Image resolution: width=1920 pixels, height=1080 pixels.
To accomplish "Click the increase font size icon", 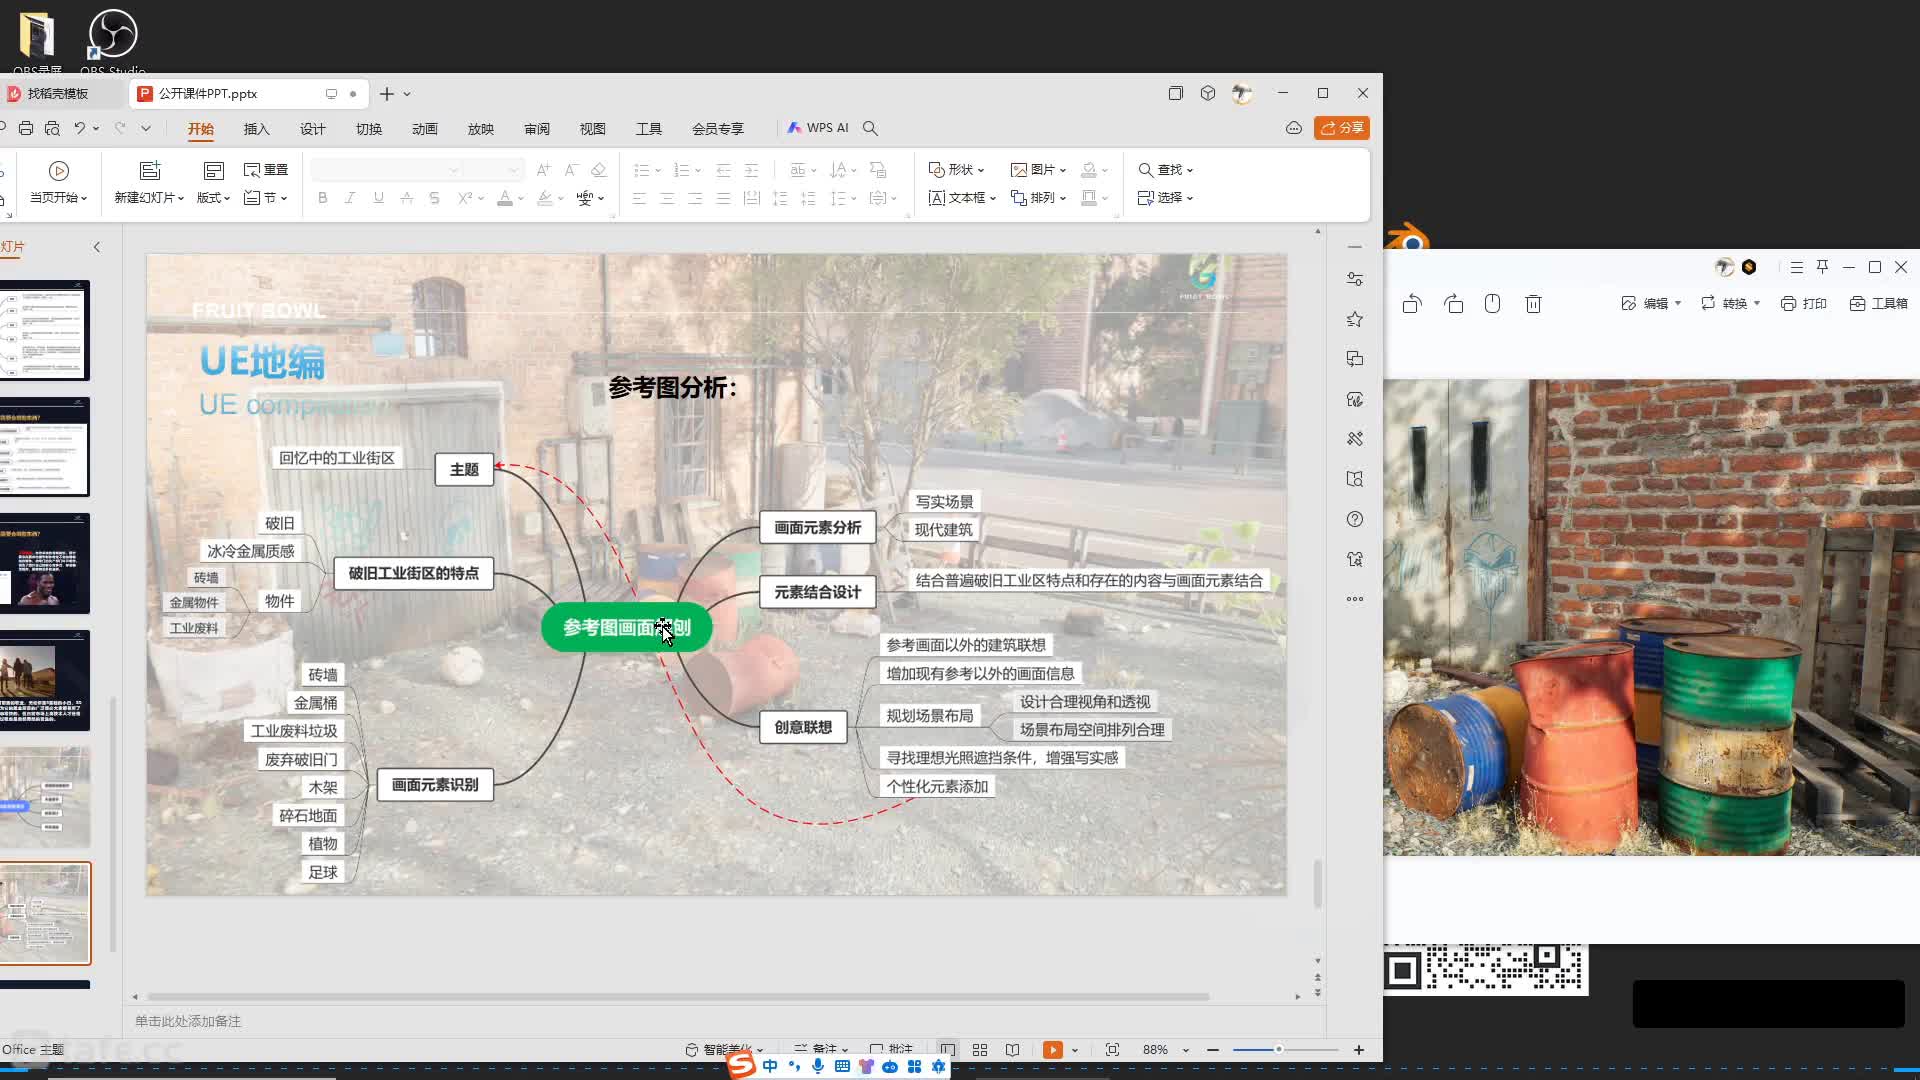I will (543, 170).
